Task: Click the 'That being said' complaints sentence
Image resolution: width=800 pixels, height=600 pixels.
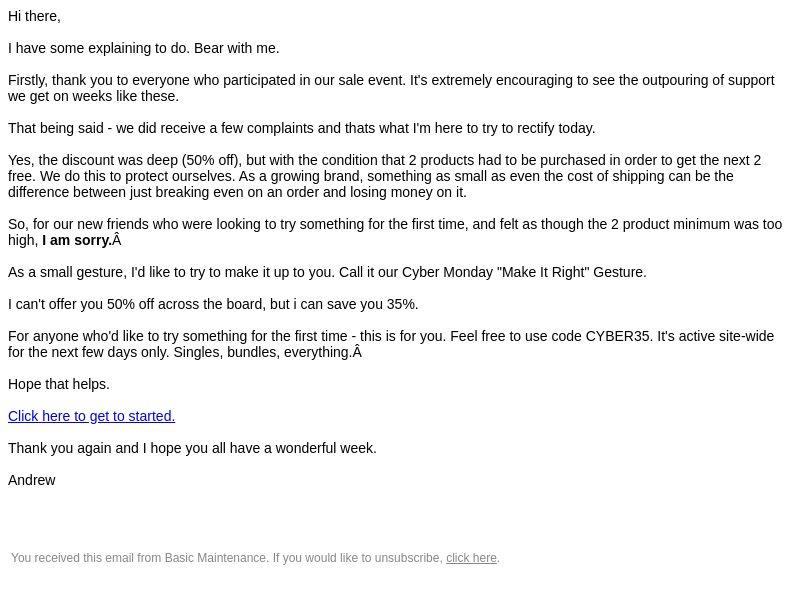Action: 302,128
